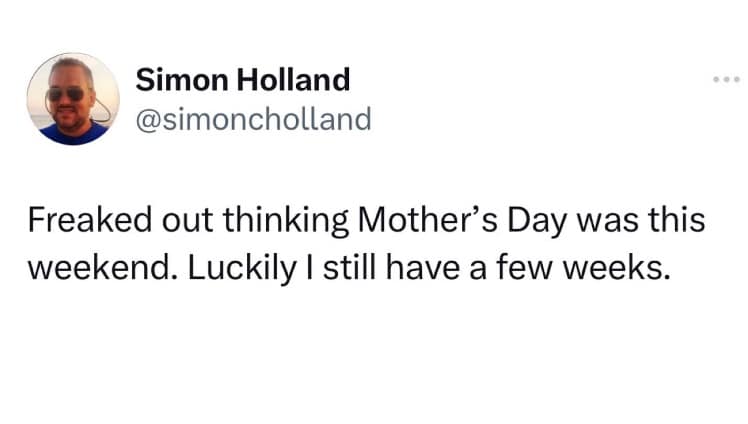
Task: Click Simon Holland's profile picture
Action: click(x=73, y=99)
